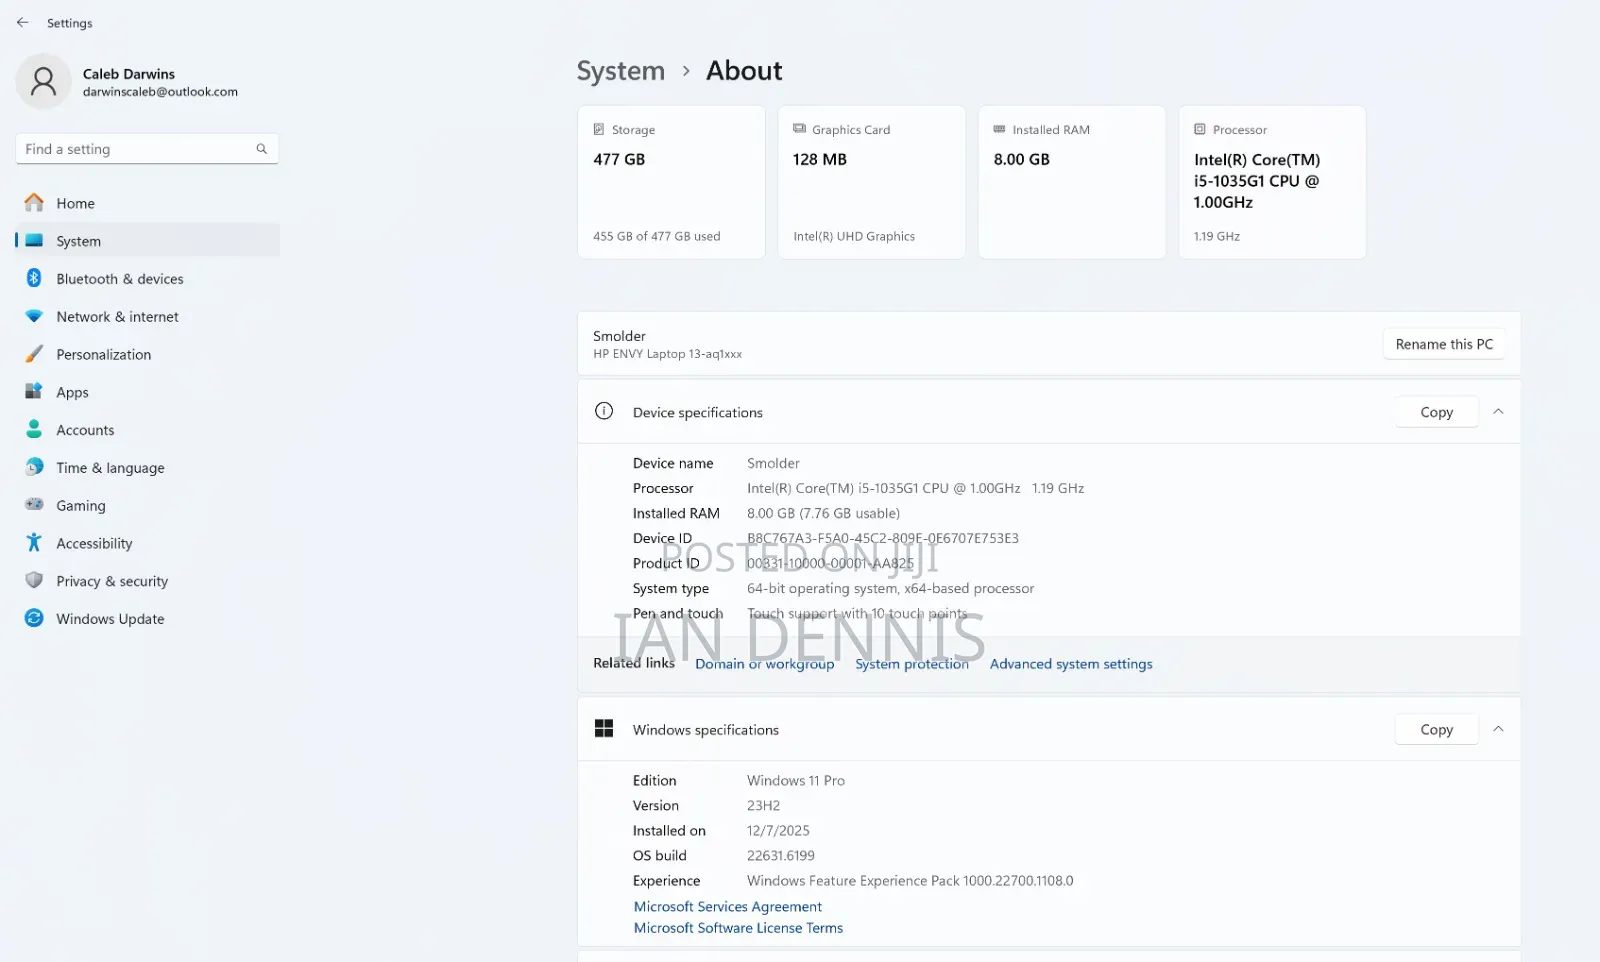Open Personalization settings
Viewport: 1600px width, 962px height.
point(148,354)
